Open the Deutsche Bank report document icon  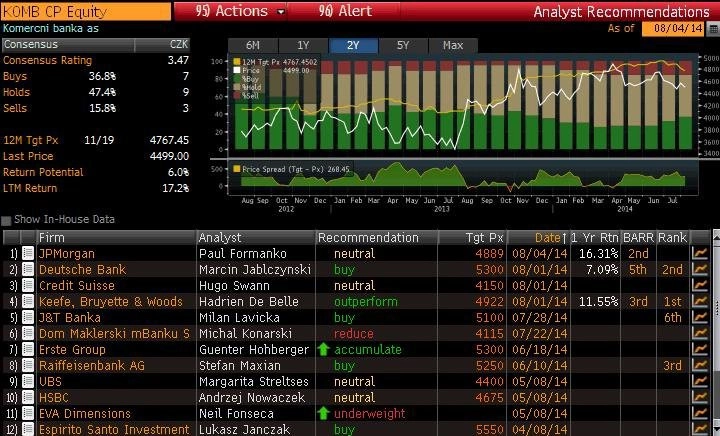coord(28,269)
